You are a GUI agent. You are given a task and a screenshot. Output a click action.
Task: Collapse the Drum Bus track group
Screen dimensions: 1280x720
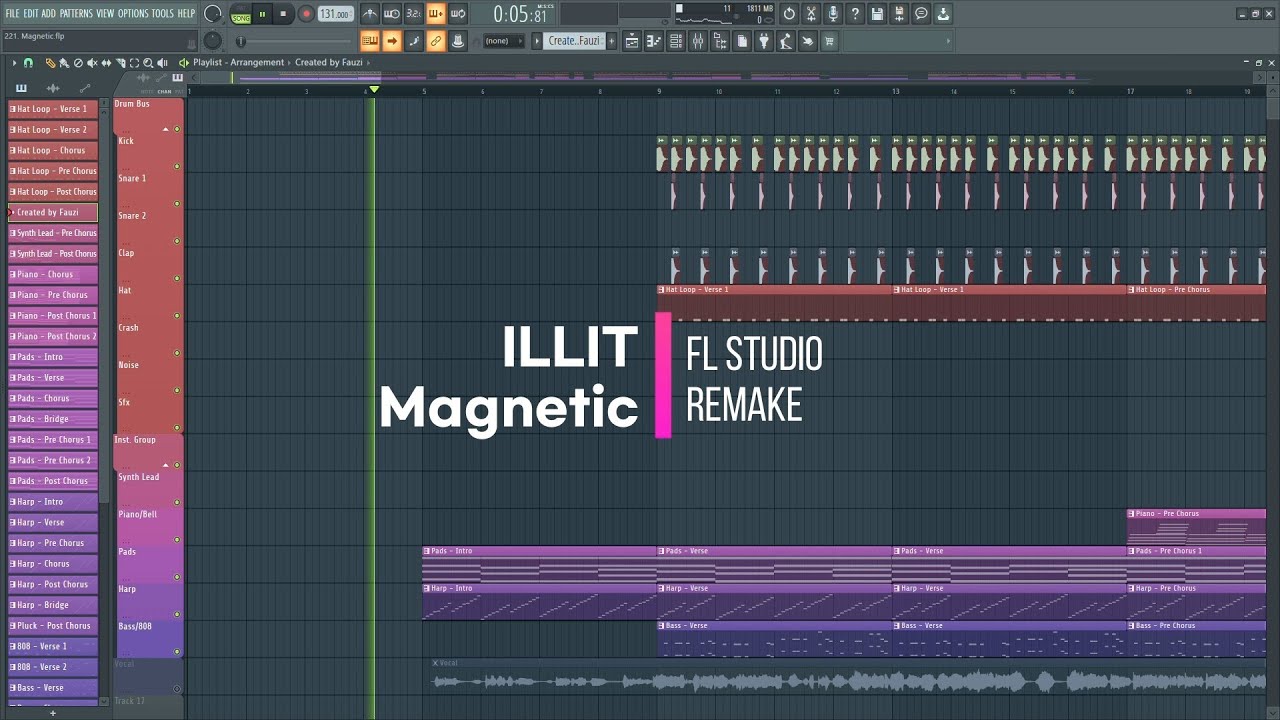[166, 130]
